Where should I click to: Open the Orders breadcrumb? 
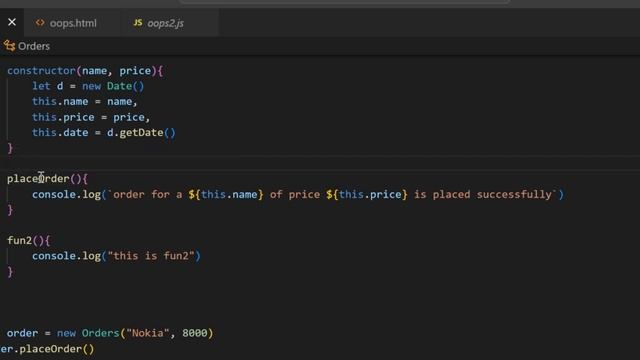point(34,46)
